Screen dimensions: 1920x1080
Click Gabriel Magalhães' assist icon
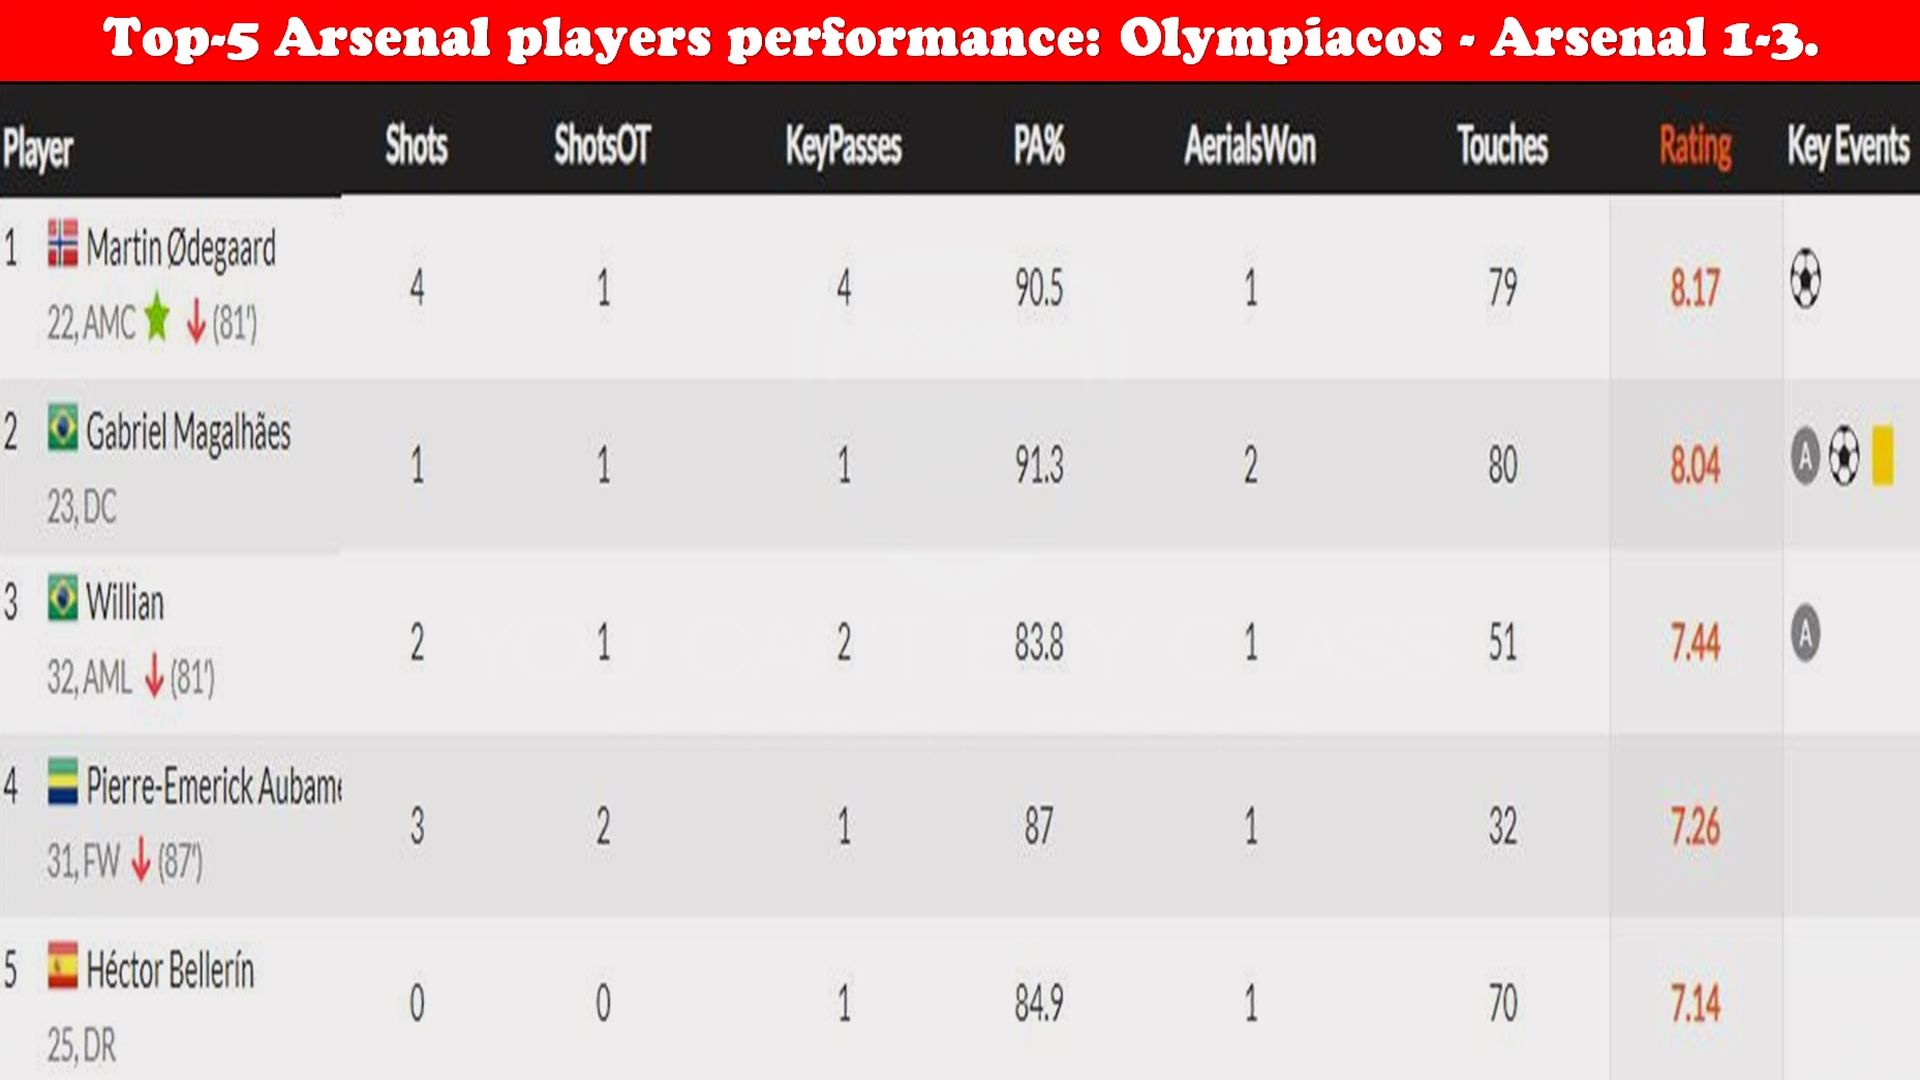pyautogui.click(x=1805, y=456)
